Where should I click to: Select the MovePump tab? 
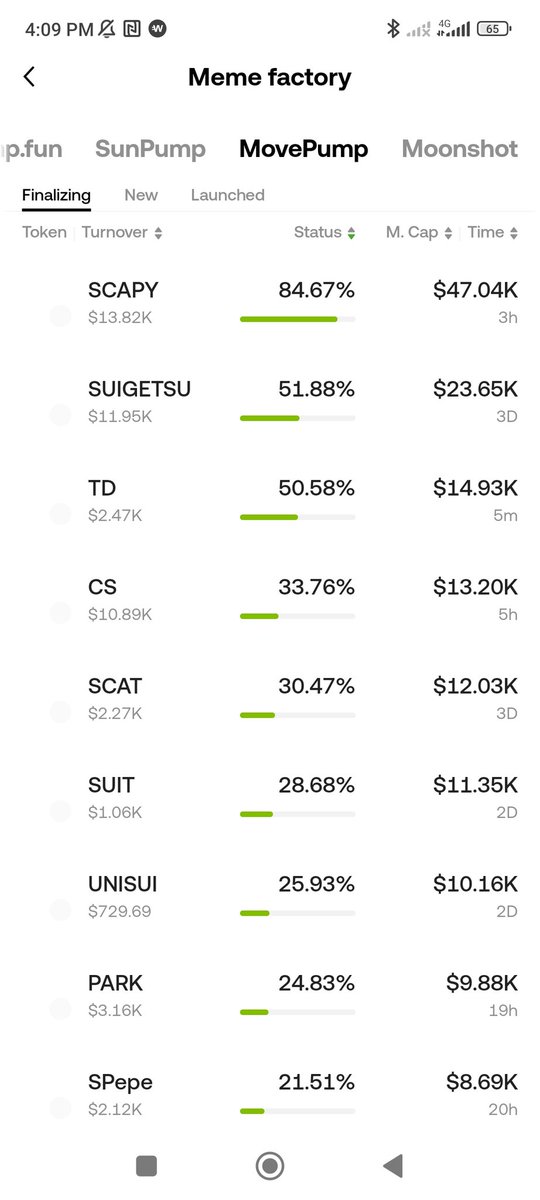(x=303, y=149)
